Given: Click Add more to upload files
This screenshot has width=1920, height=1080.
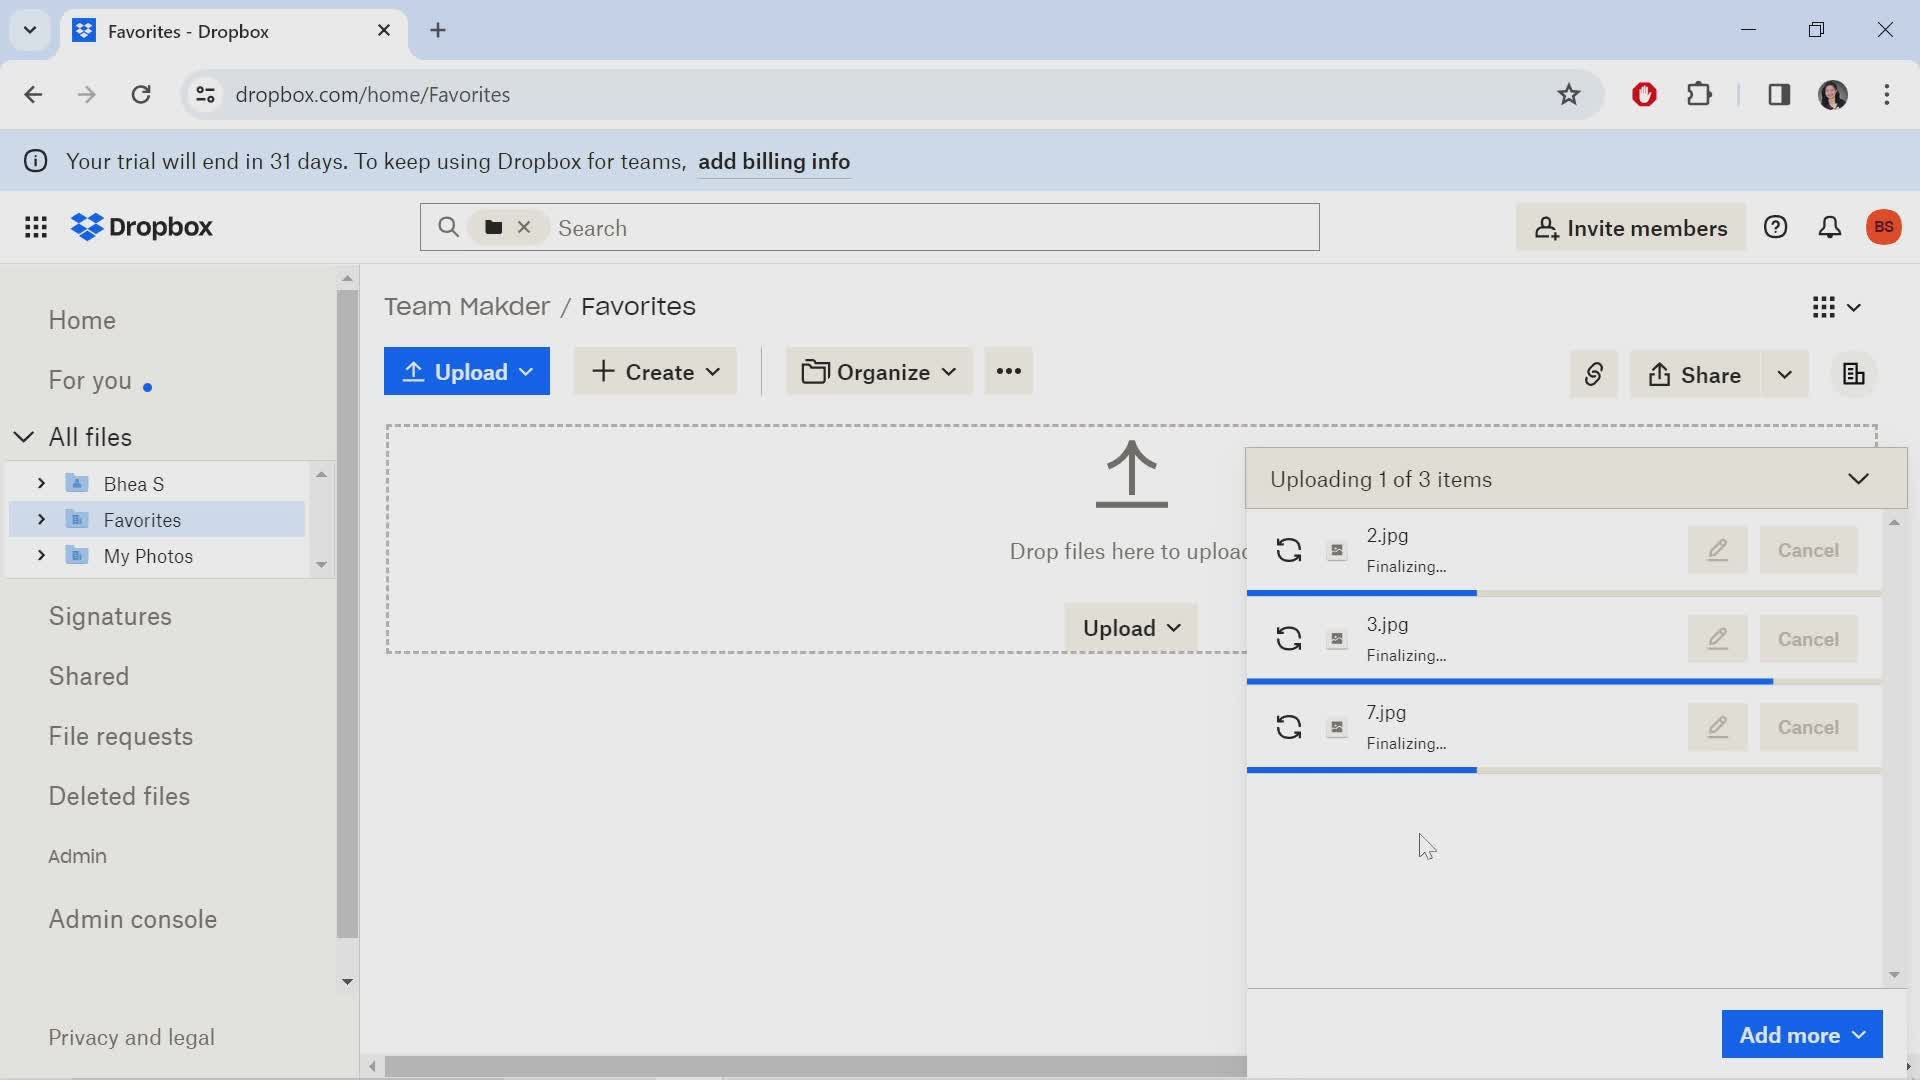Looking at the screenshot, I should [1803, 1035].
